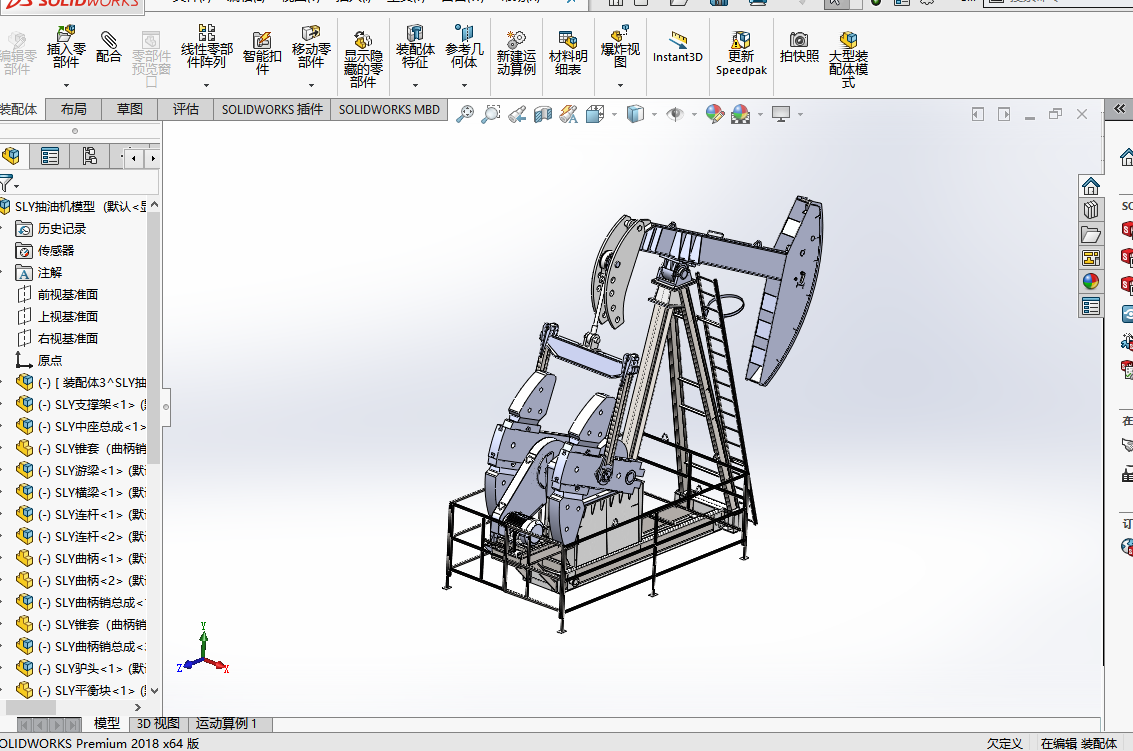This screenshot has height=751, width=1133.
Task: Take a snapshot with 拍快照
Action: tap(799, 47)
